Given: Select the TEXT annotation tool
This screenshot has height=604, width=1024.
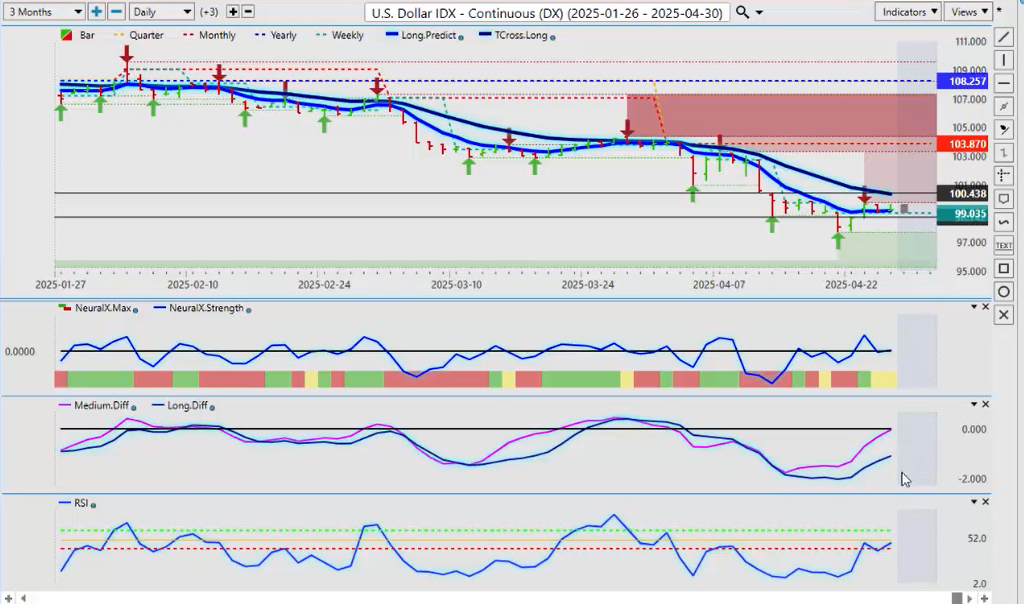Looking at the screenshot, I should (1004, 244).
